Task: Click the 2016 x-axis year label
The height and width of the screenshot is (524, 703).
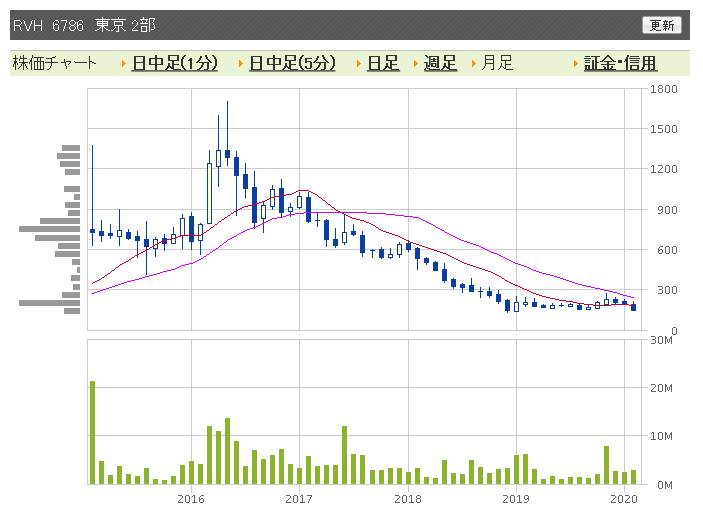Action: pos(191,499)
